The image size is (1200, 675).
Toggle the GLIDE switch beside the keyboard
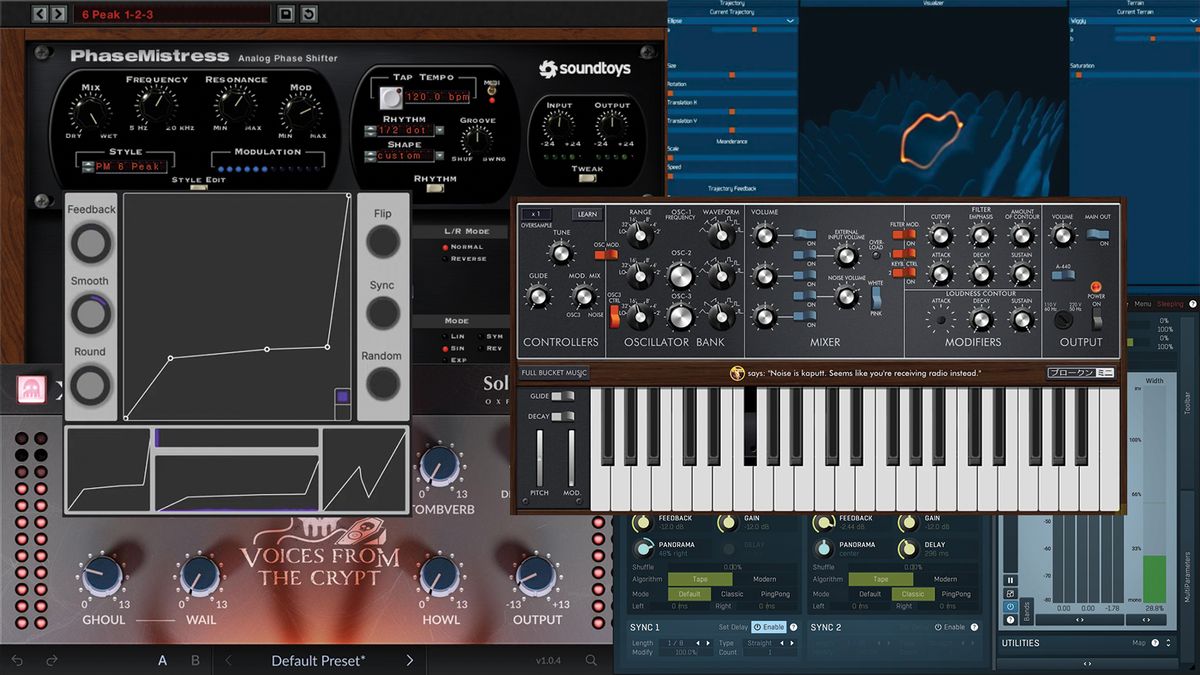(562, 396)
